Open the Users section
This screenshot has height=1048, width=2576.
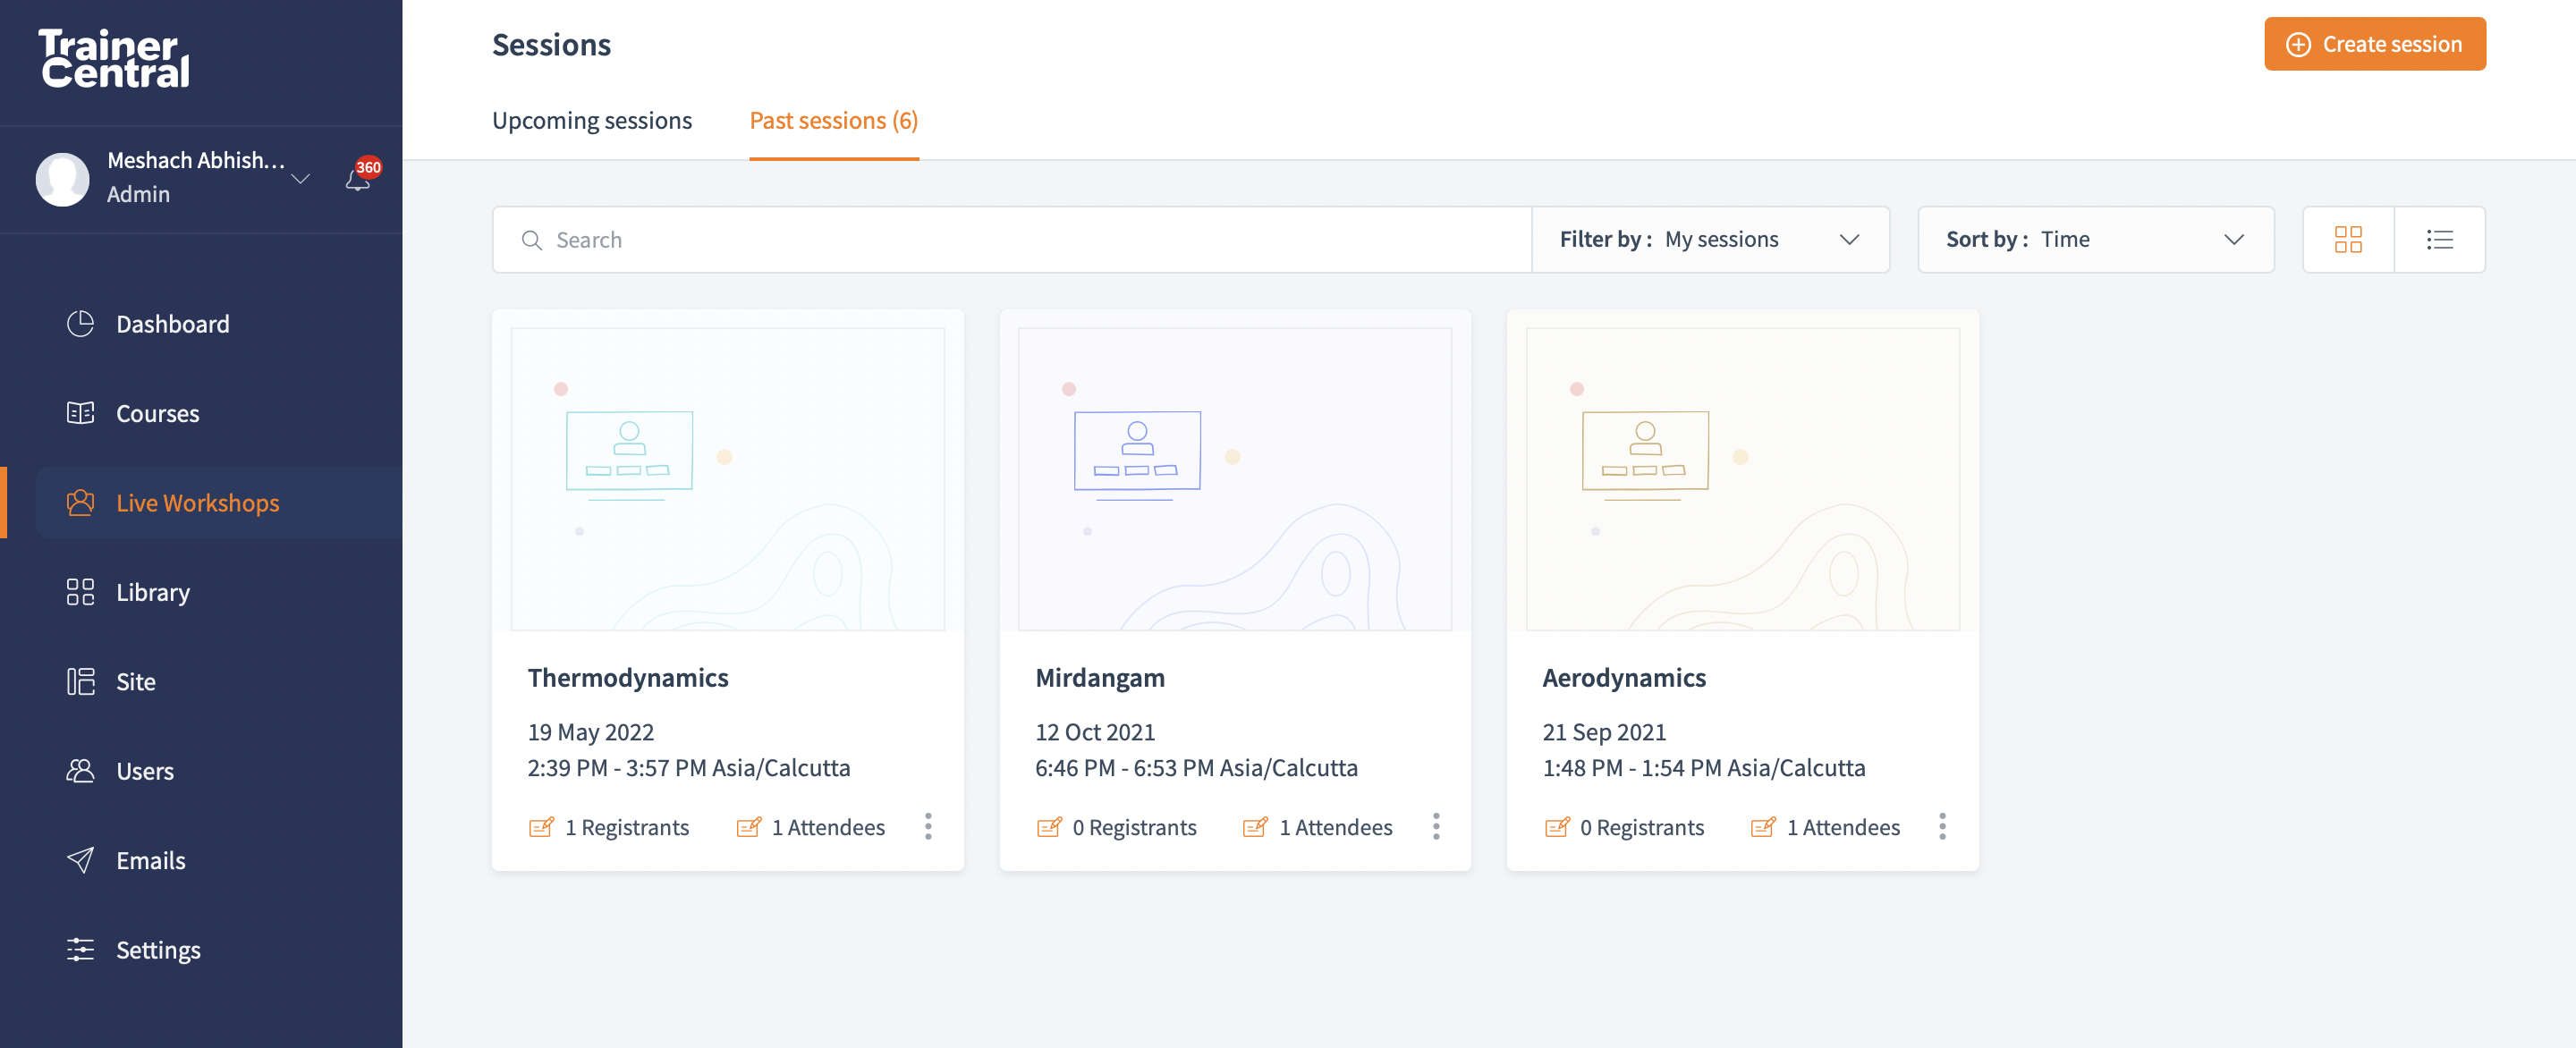click(x=145, y=771)
